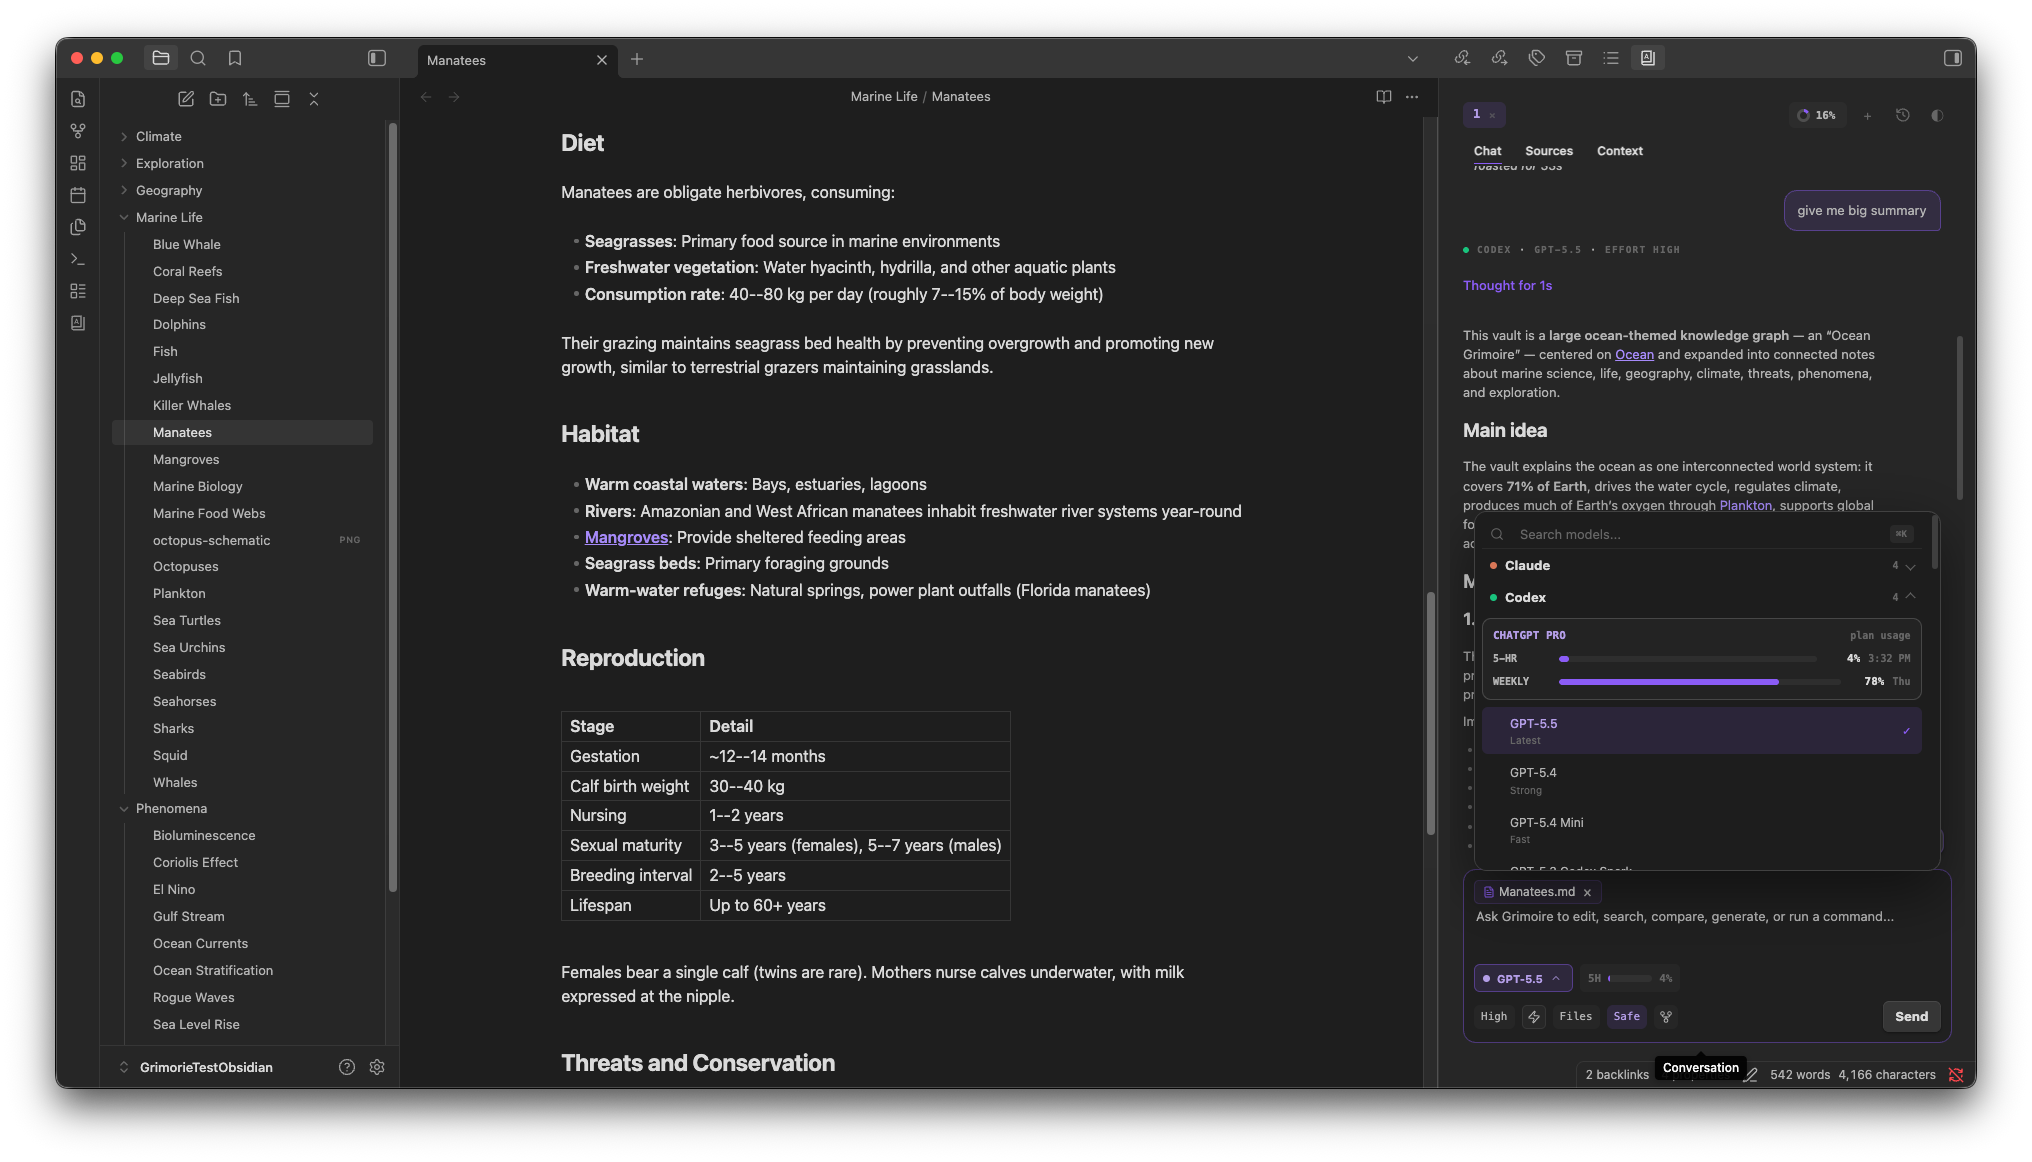Change sort order icon in file explorer
Viewport: 2032px width, 1162px height.
250,99
